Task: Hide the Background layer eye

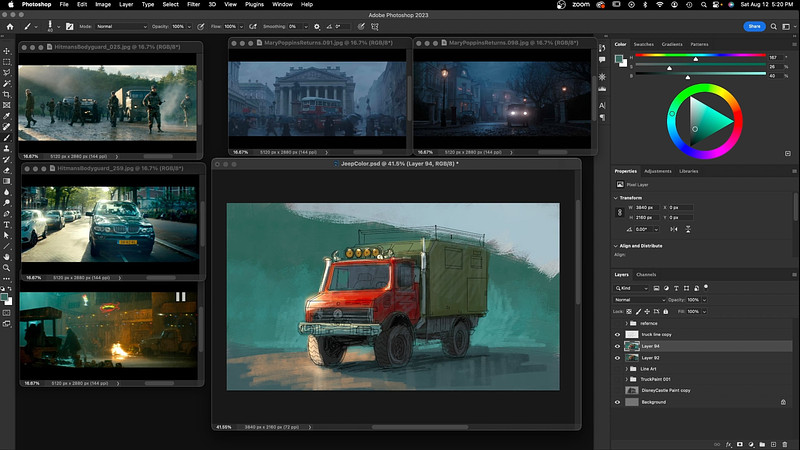Action: pyautogui.click(x=617, y=402)
